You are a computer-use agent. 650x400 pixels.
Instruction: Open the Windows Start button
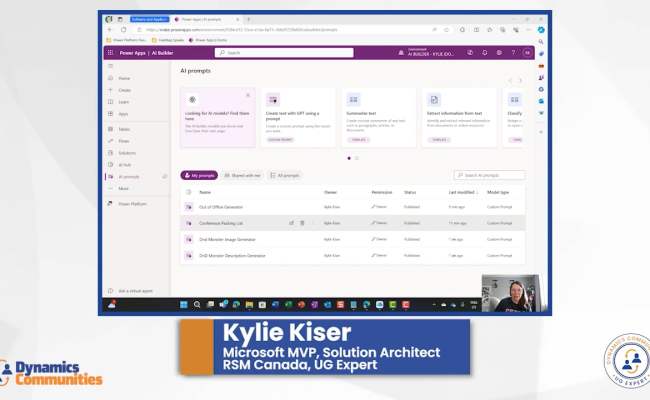click(x=184, y=305)
